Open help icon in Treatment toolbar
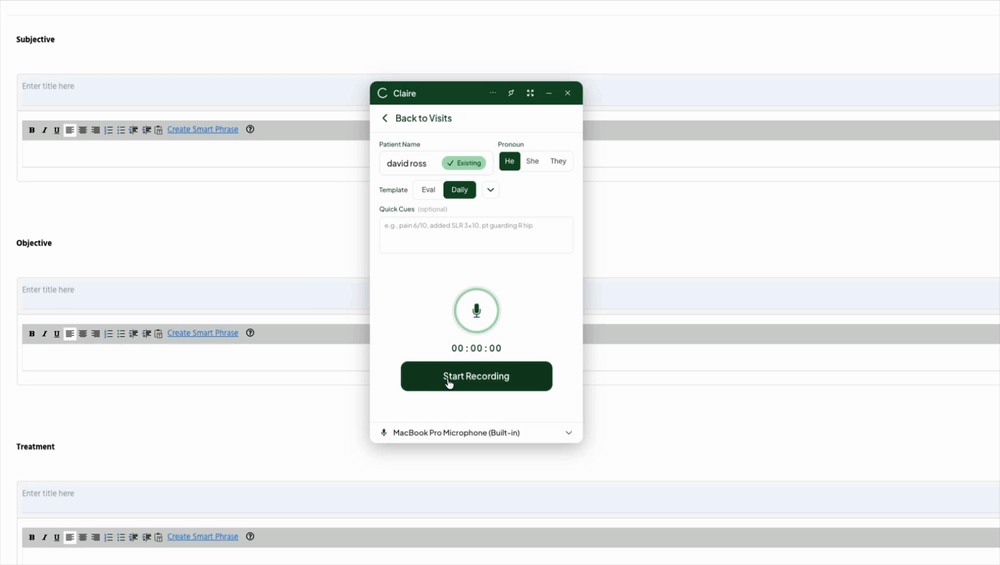The height and width of the screenshot is (565, 1000). [250, 537]
